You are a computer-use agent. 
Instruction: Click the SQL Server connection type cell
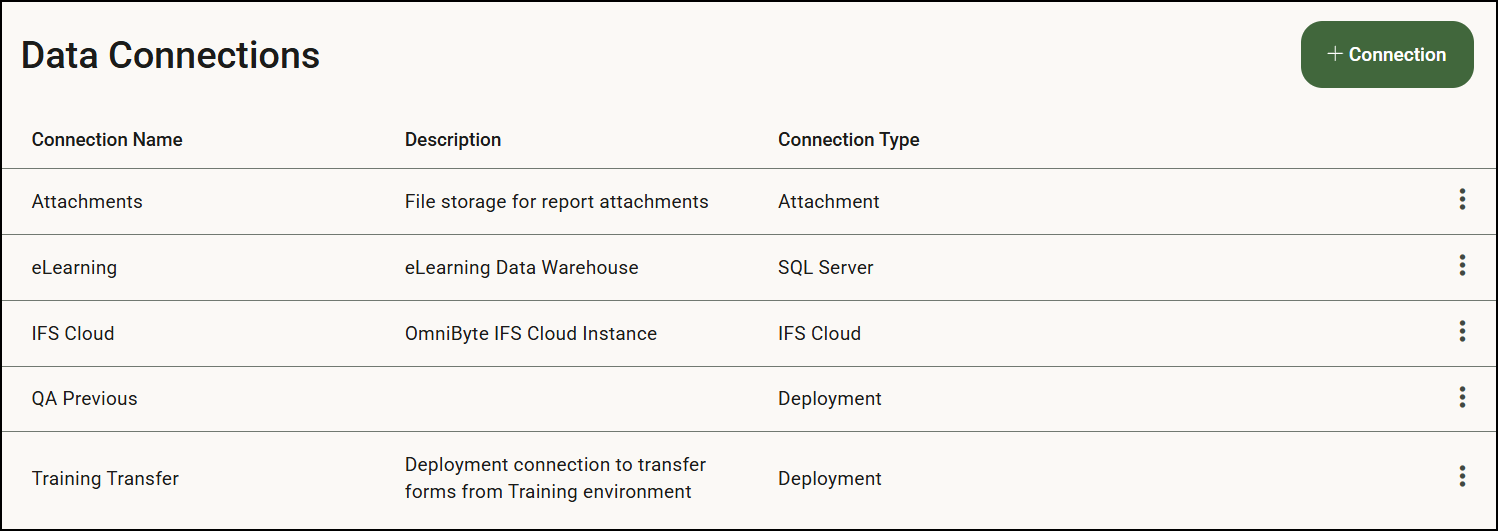pos(825,268)
